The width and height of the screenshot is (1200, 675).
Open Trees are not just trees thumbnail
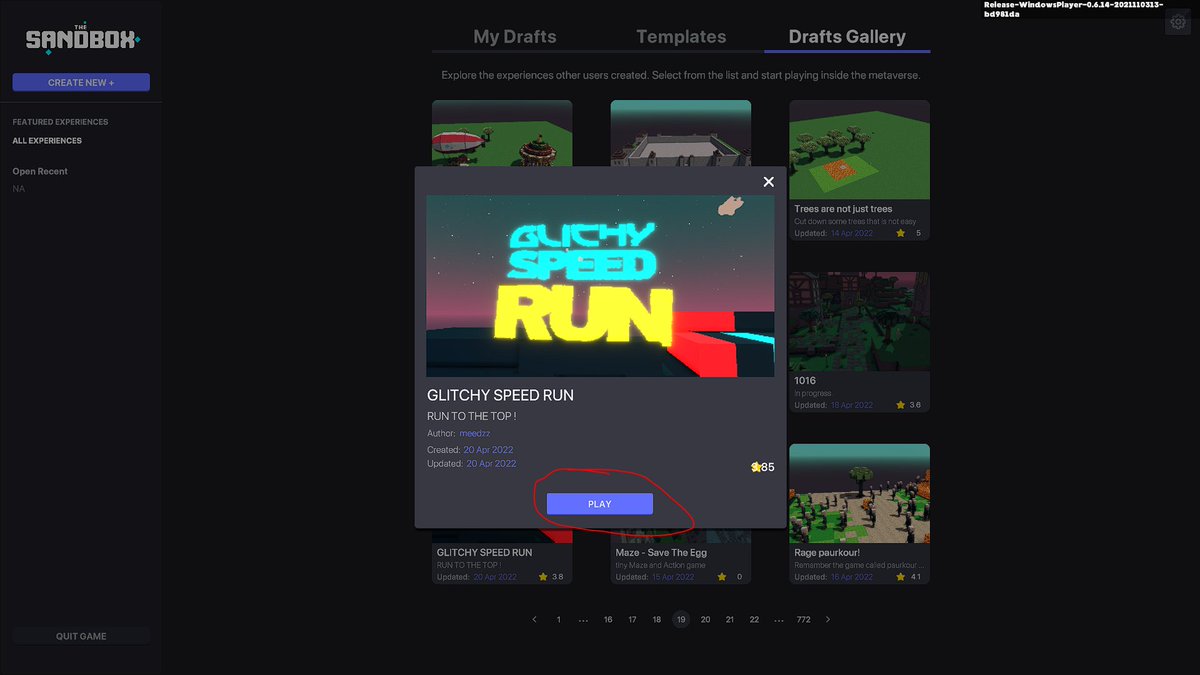[859, 150]
